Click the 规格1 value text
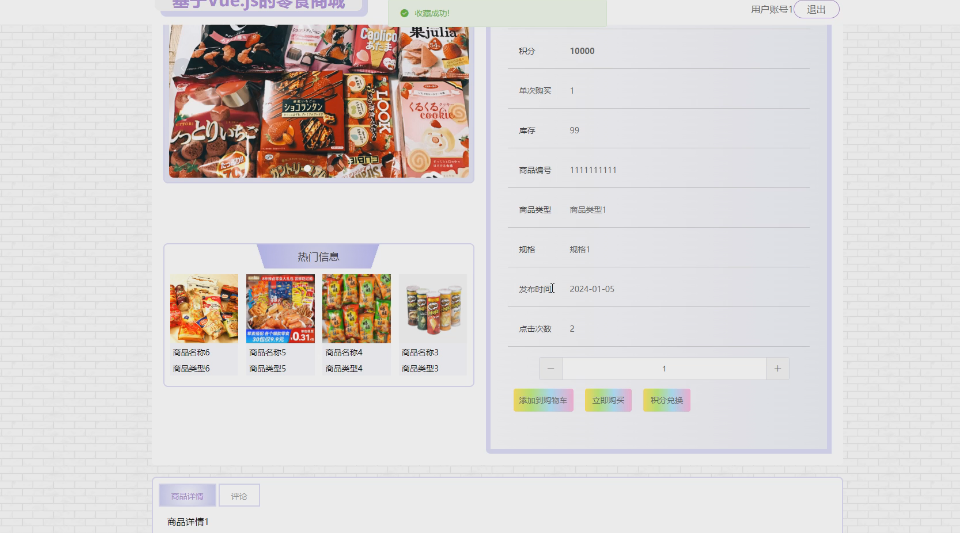Image resolution: width=960 pixels, height=533 pixels. (x=580, y=249)
